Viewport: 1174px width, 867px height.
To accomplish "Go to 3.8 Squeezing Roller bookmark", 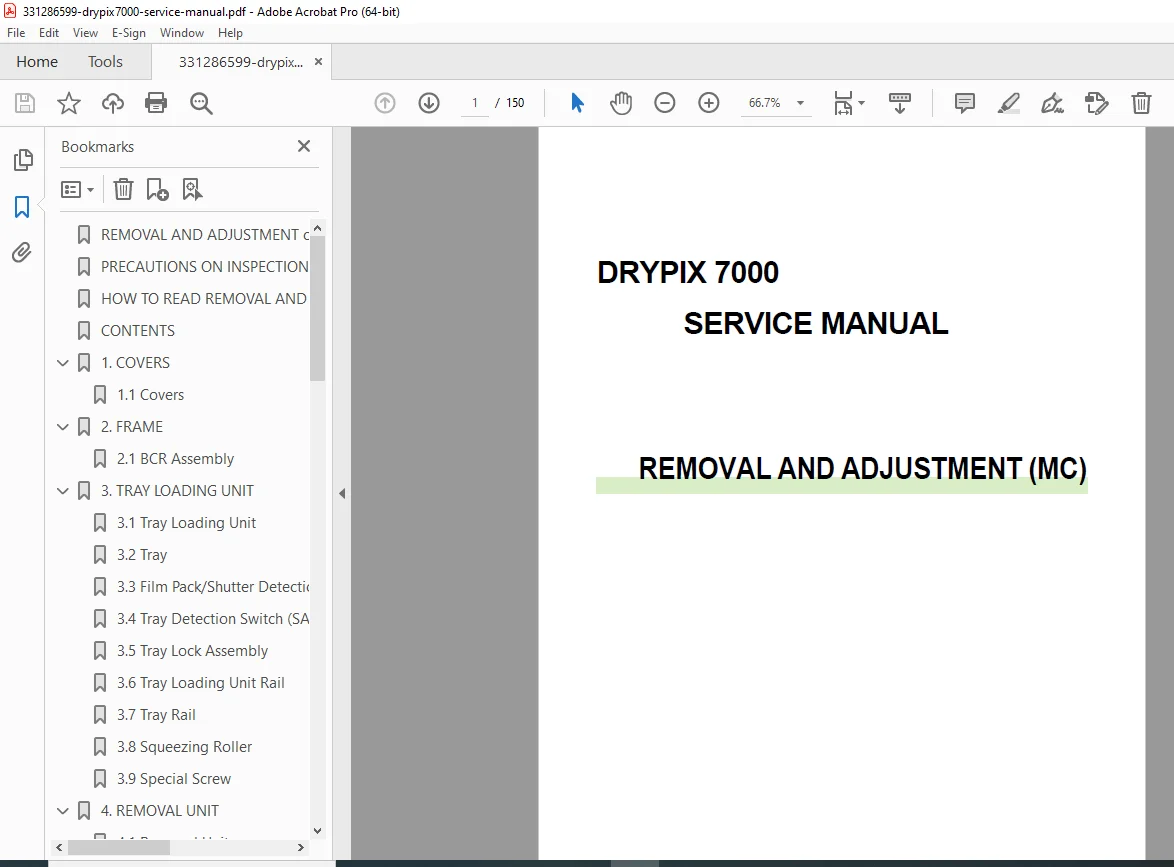I will pos(184,747).
